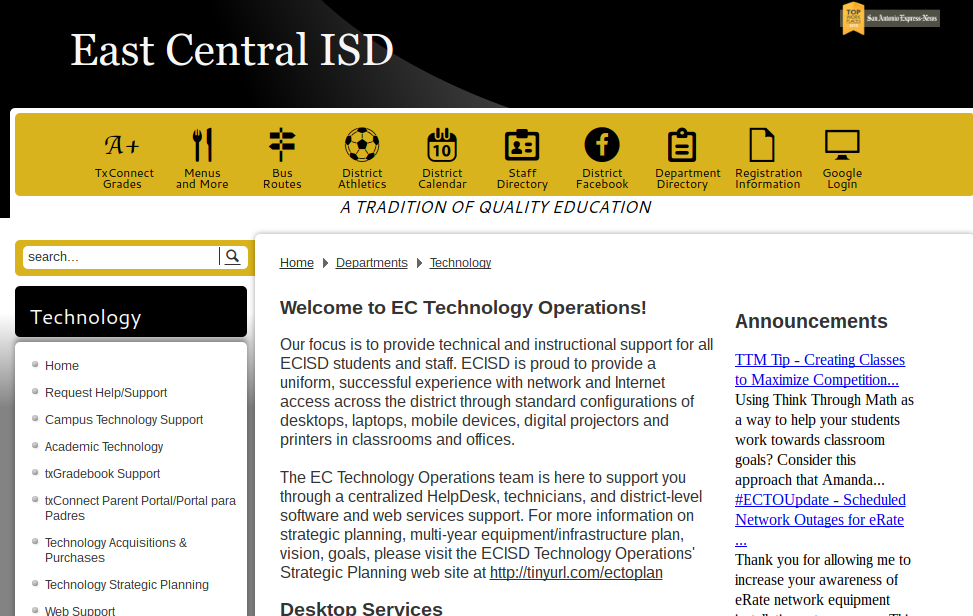Open txGradebook Support from sidebar menu

[102, 474]
